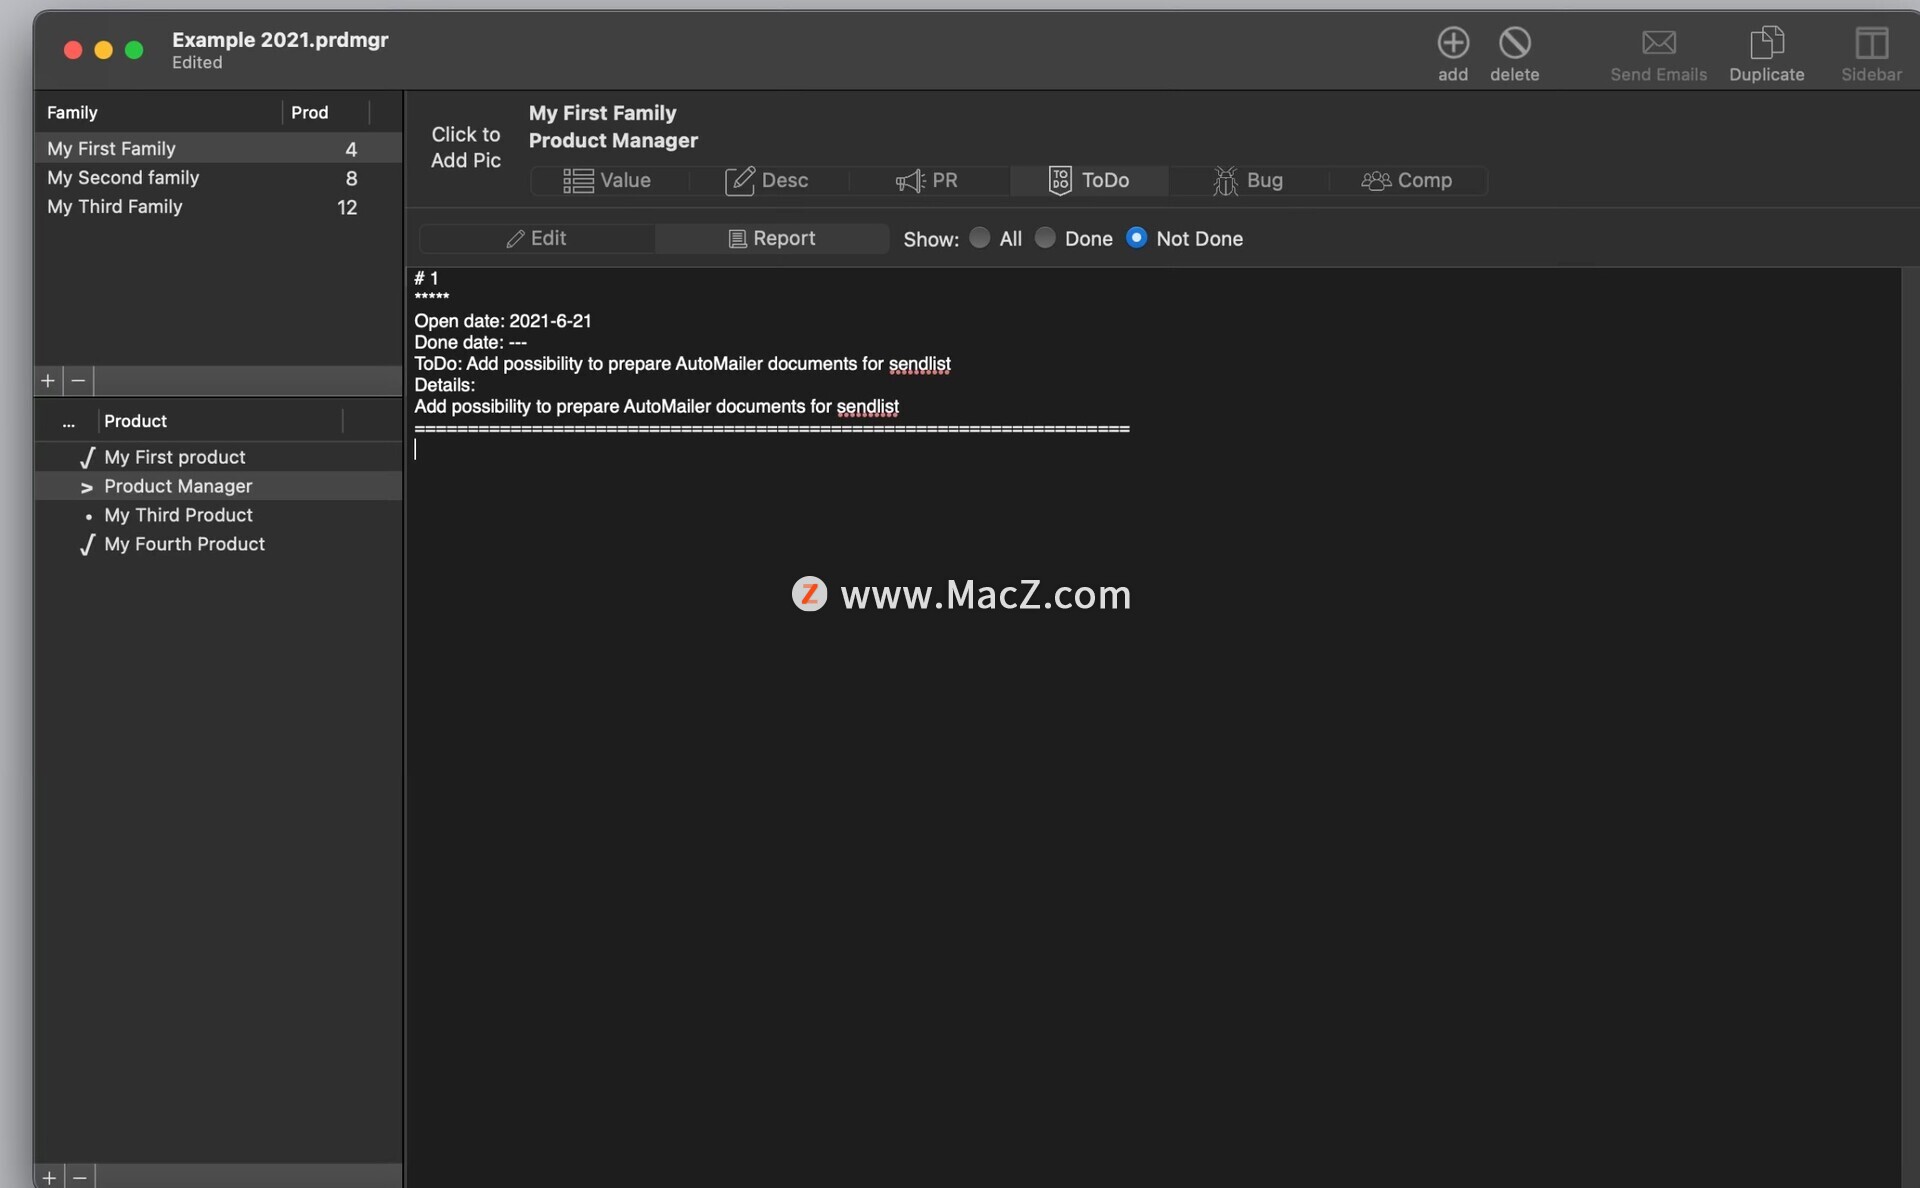Click the Details: line in report
The height and width of the screenshot is (1188, 1920).
(x=444, y=385)
